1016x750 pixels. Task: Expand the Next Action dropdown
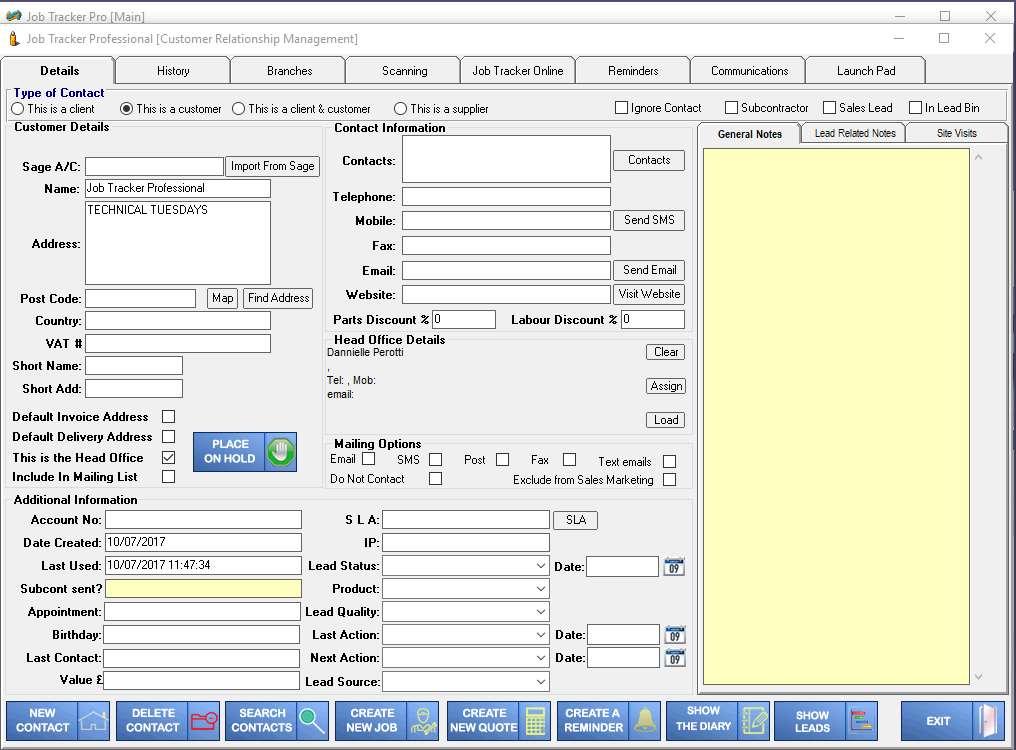pos(540,658)
